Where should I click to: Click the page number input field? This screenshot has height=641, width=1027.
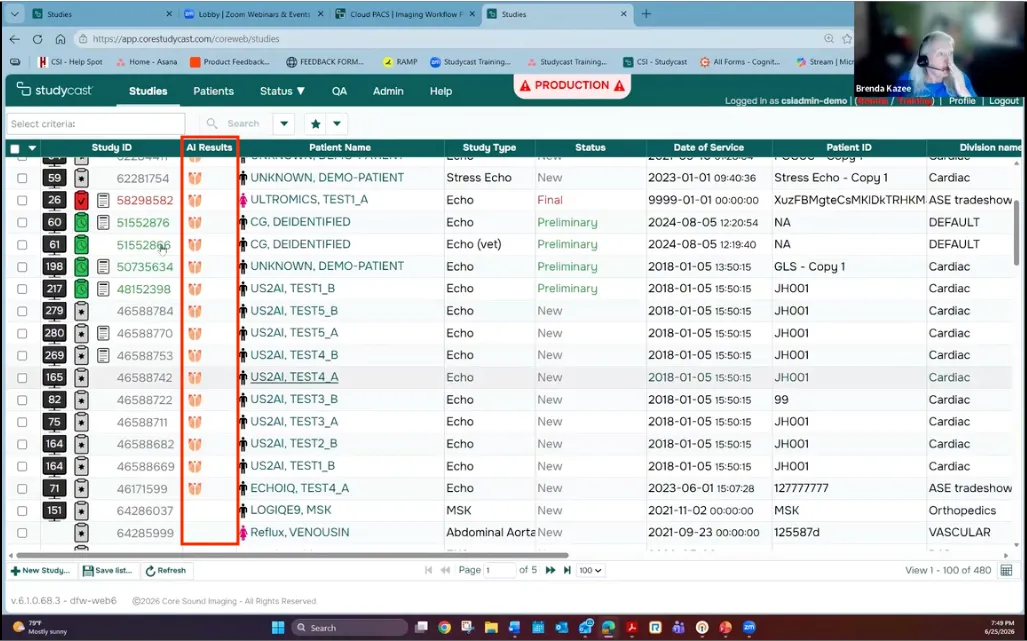click(500, 570)
